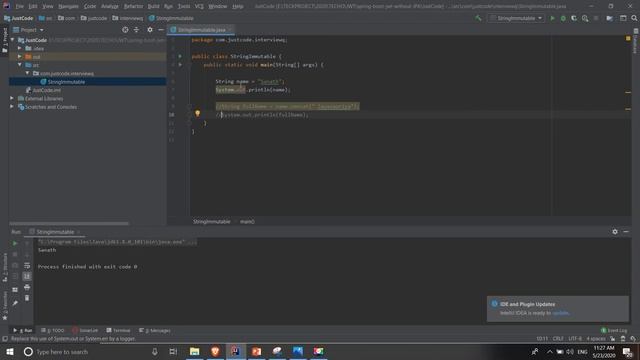Click the update link in the IDE and Plugin Updates notification
640x360 pixels.
560,313
